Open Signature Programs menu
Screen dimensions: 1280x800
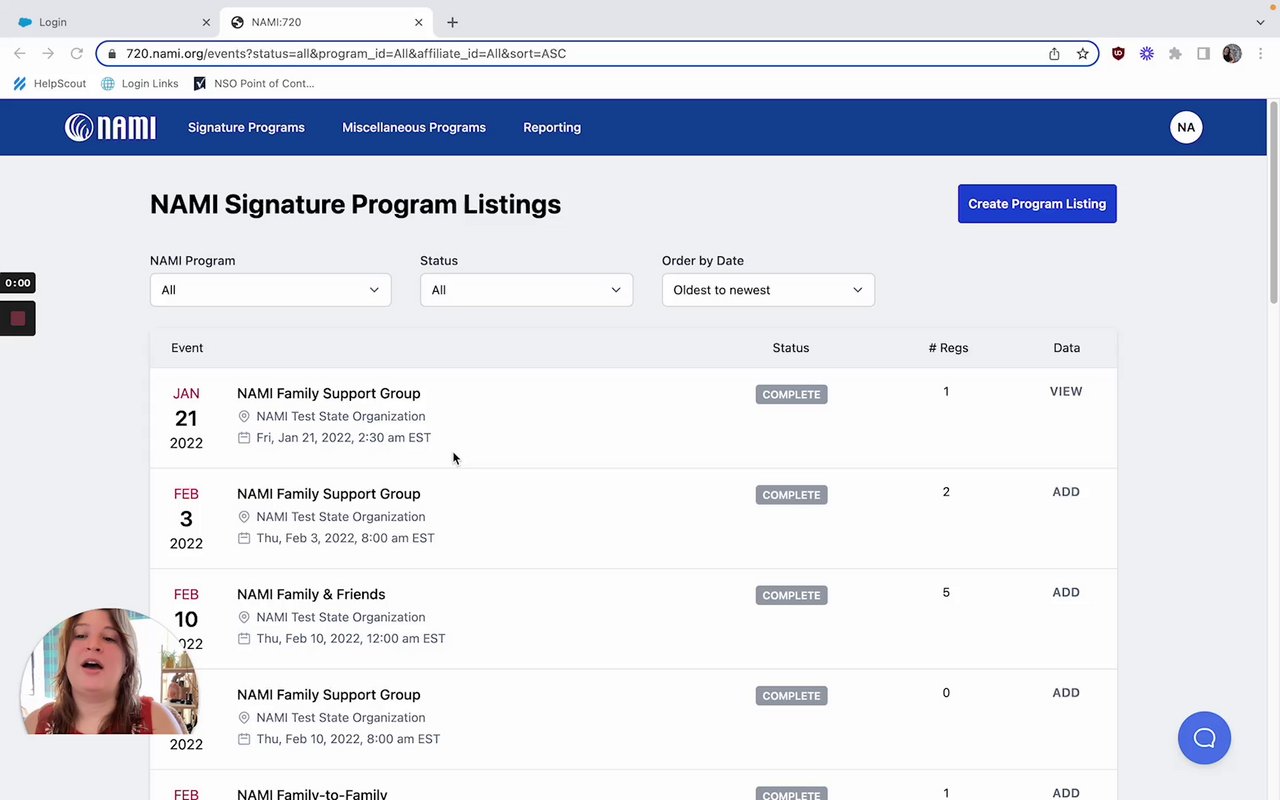coord(246,127)
